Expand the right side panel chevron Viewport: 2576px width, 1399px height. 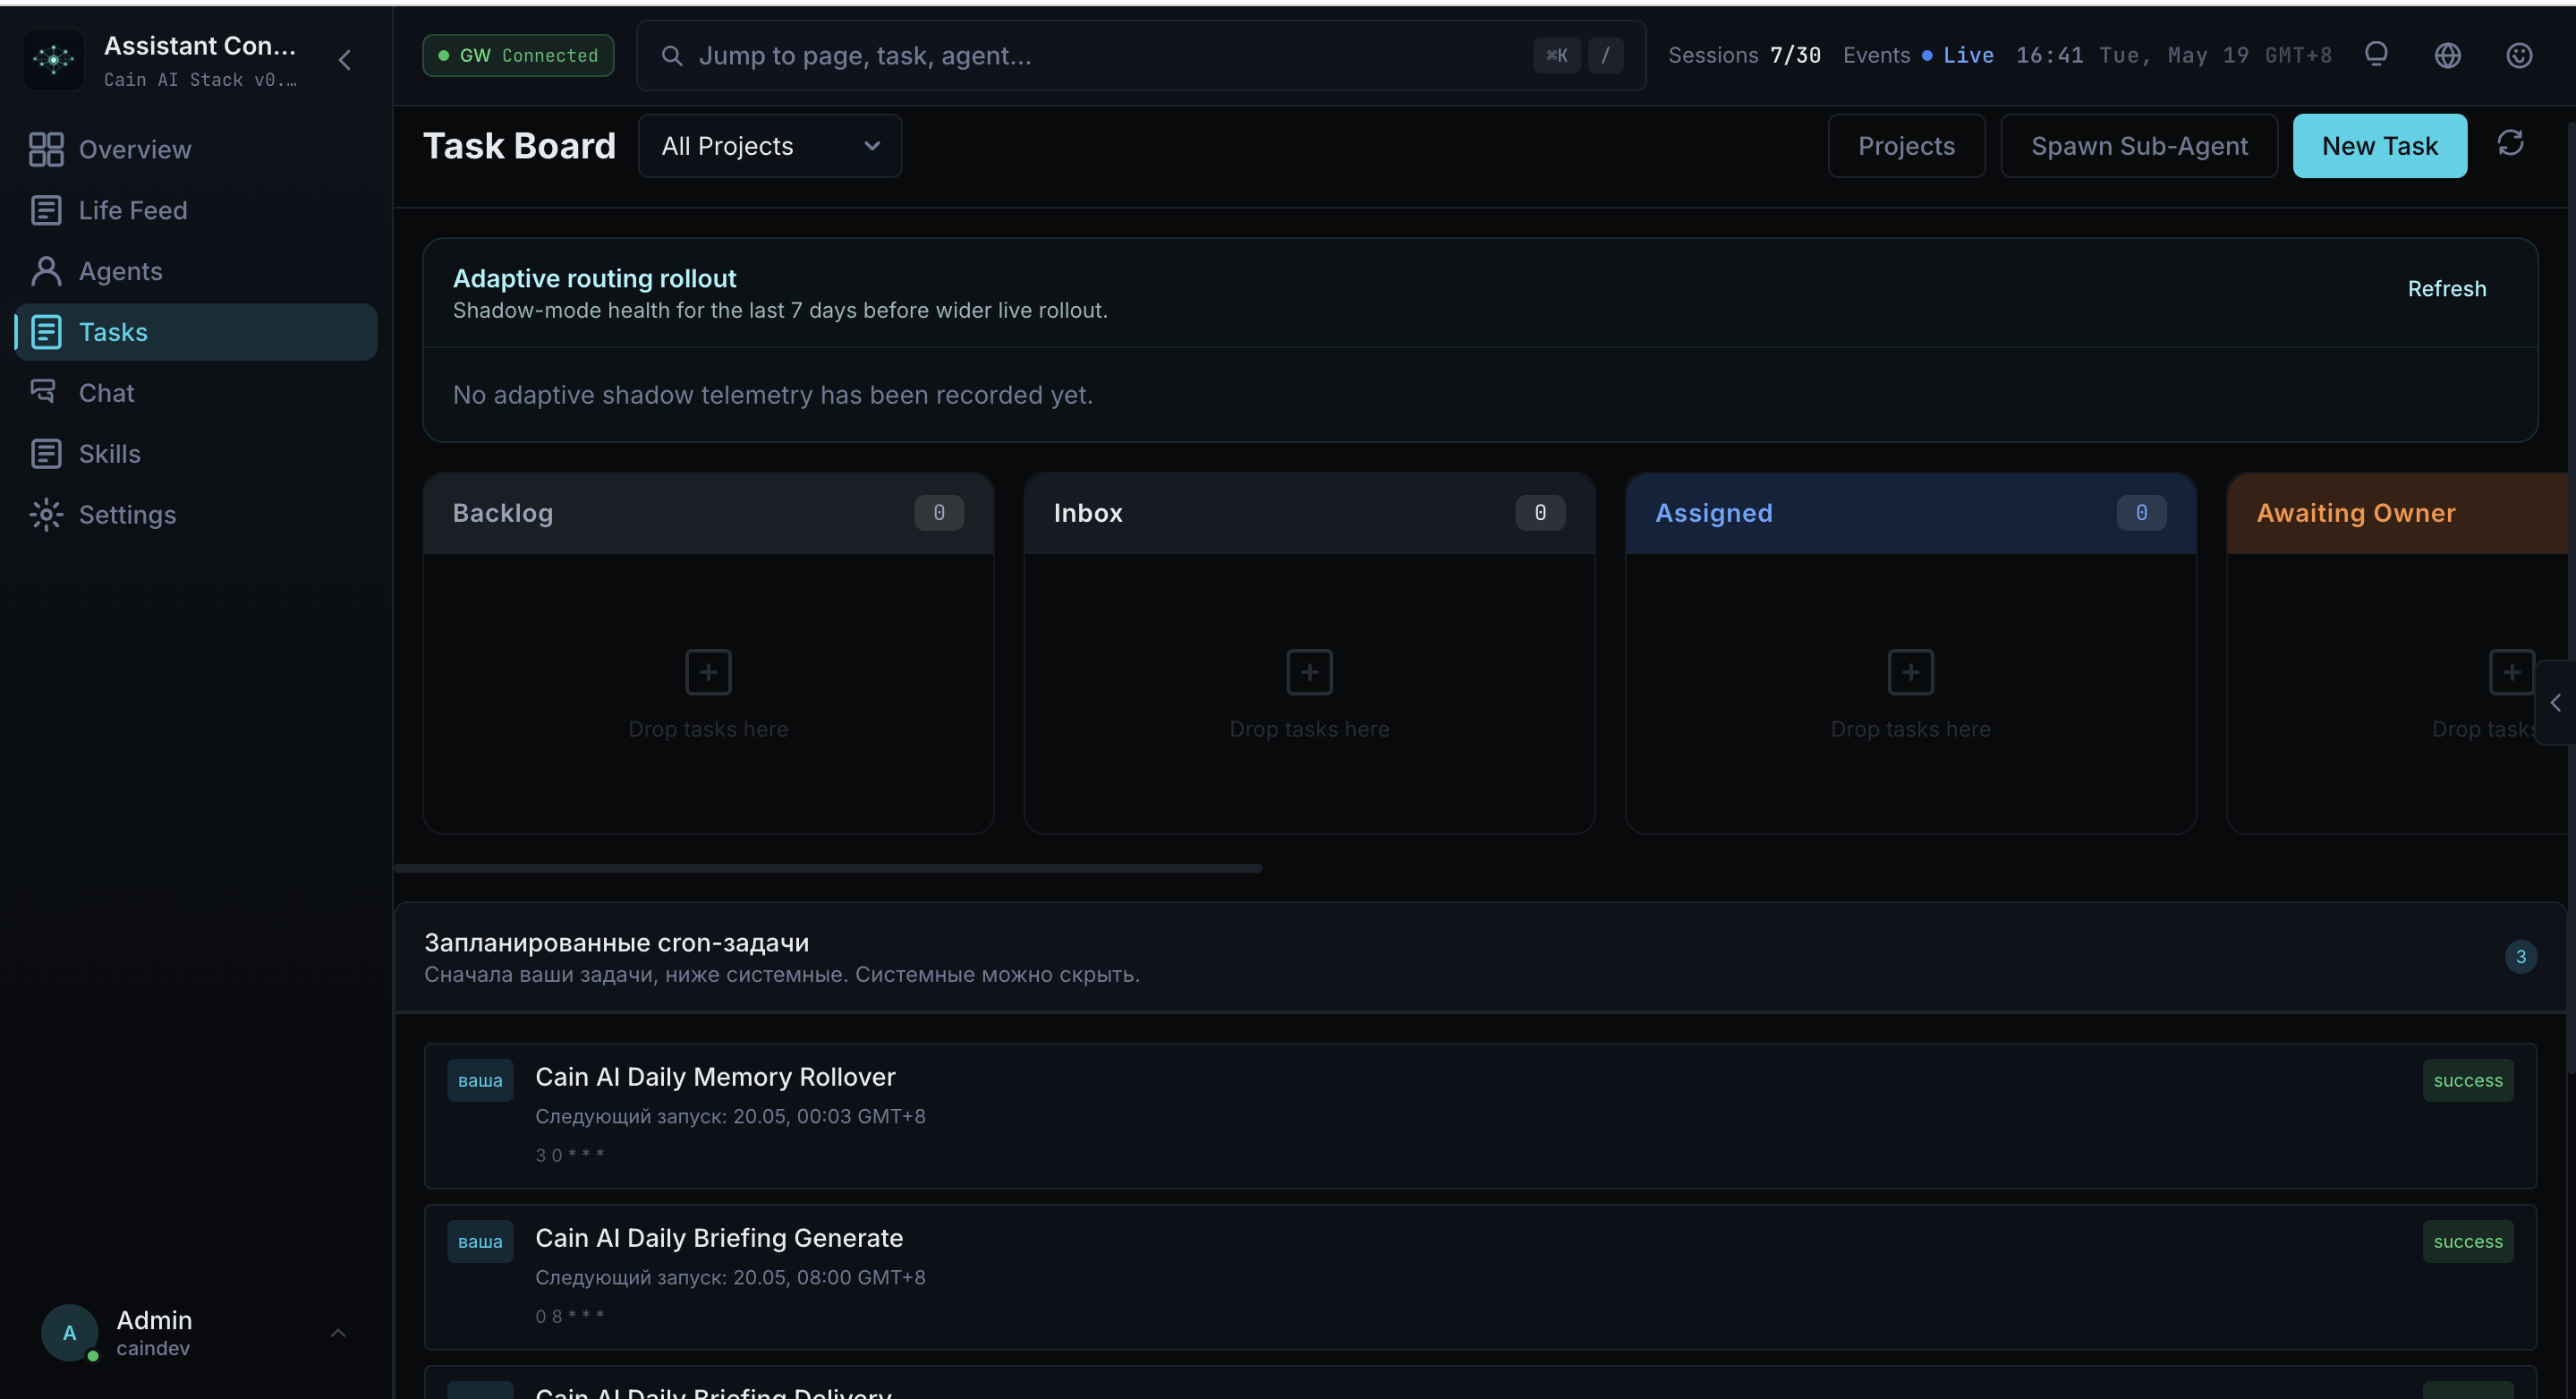pos(2555,703)
